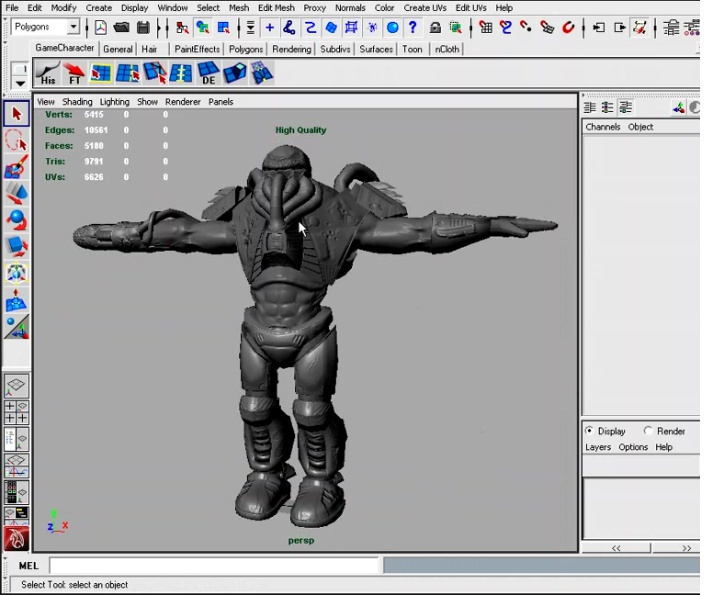The image size is (724, 595).
Task: Click the layer editor left arrows button
Action: point(616,548)
